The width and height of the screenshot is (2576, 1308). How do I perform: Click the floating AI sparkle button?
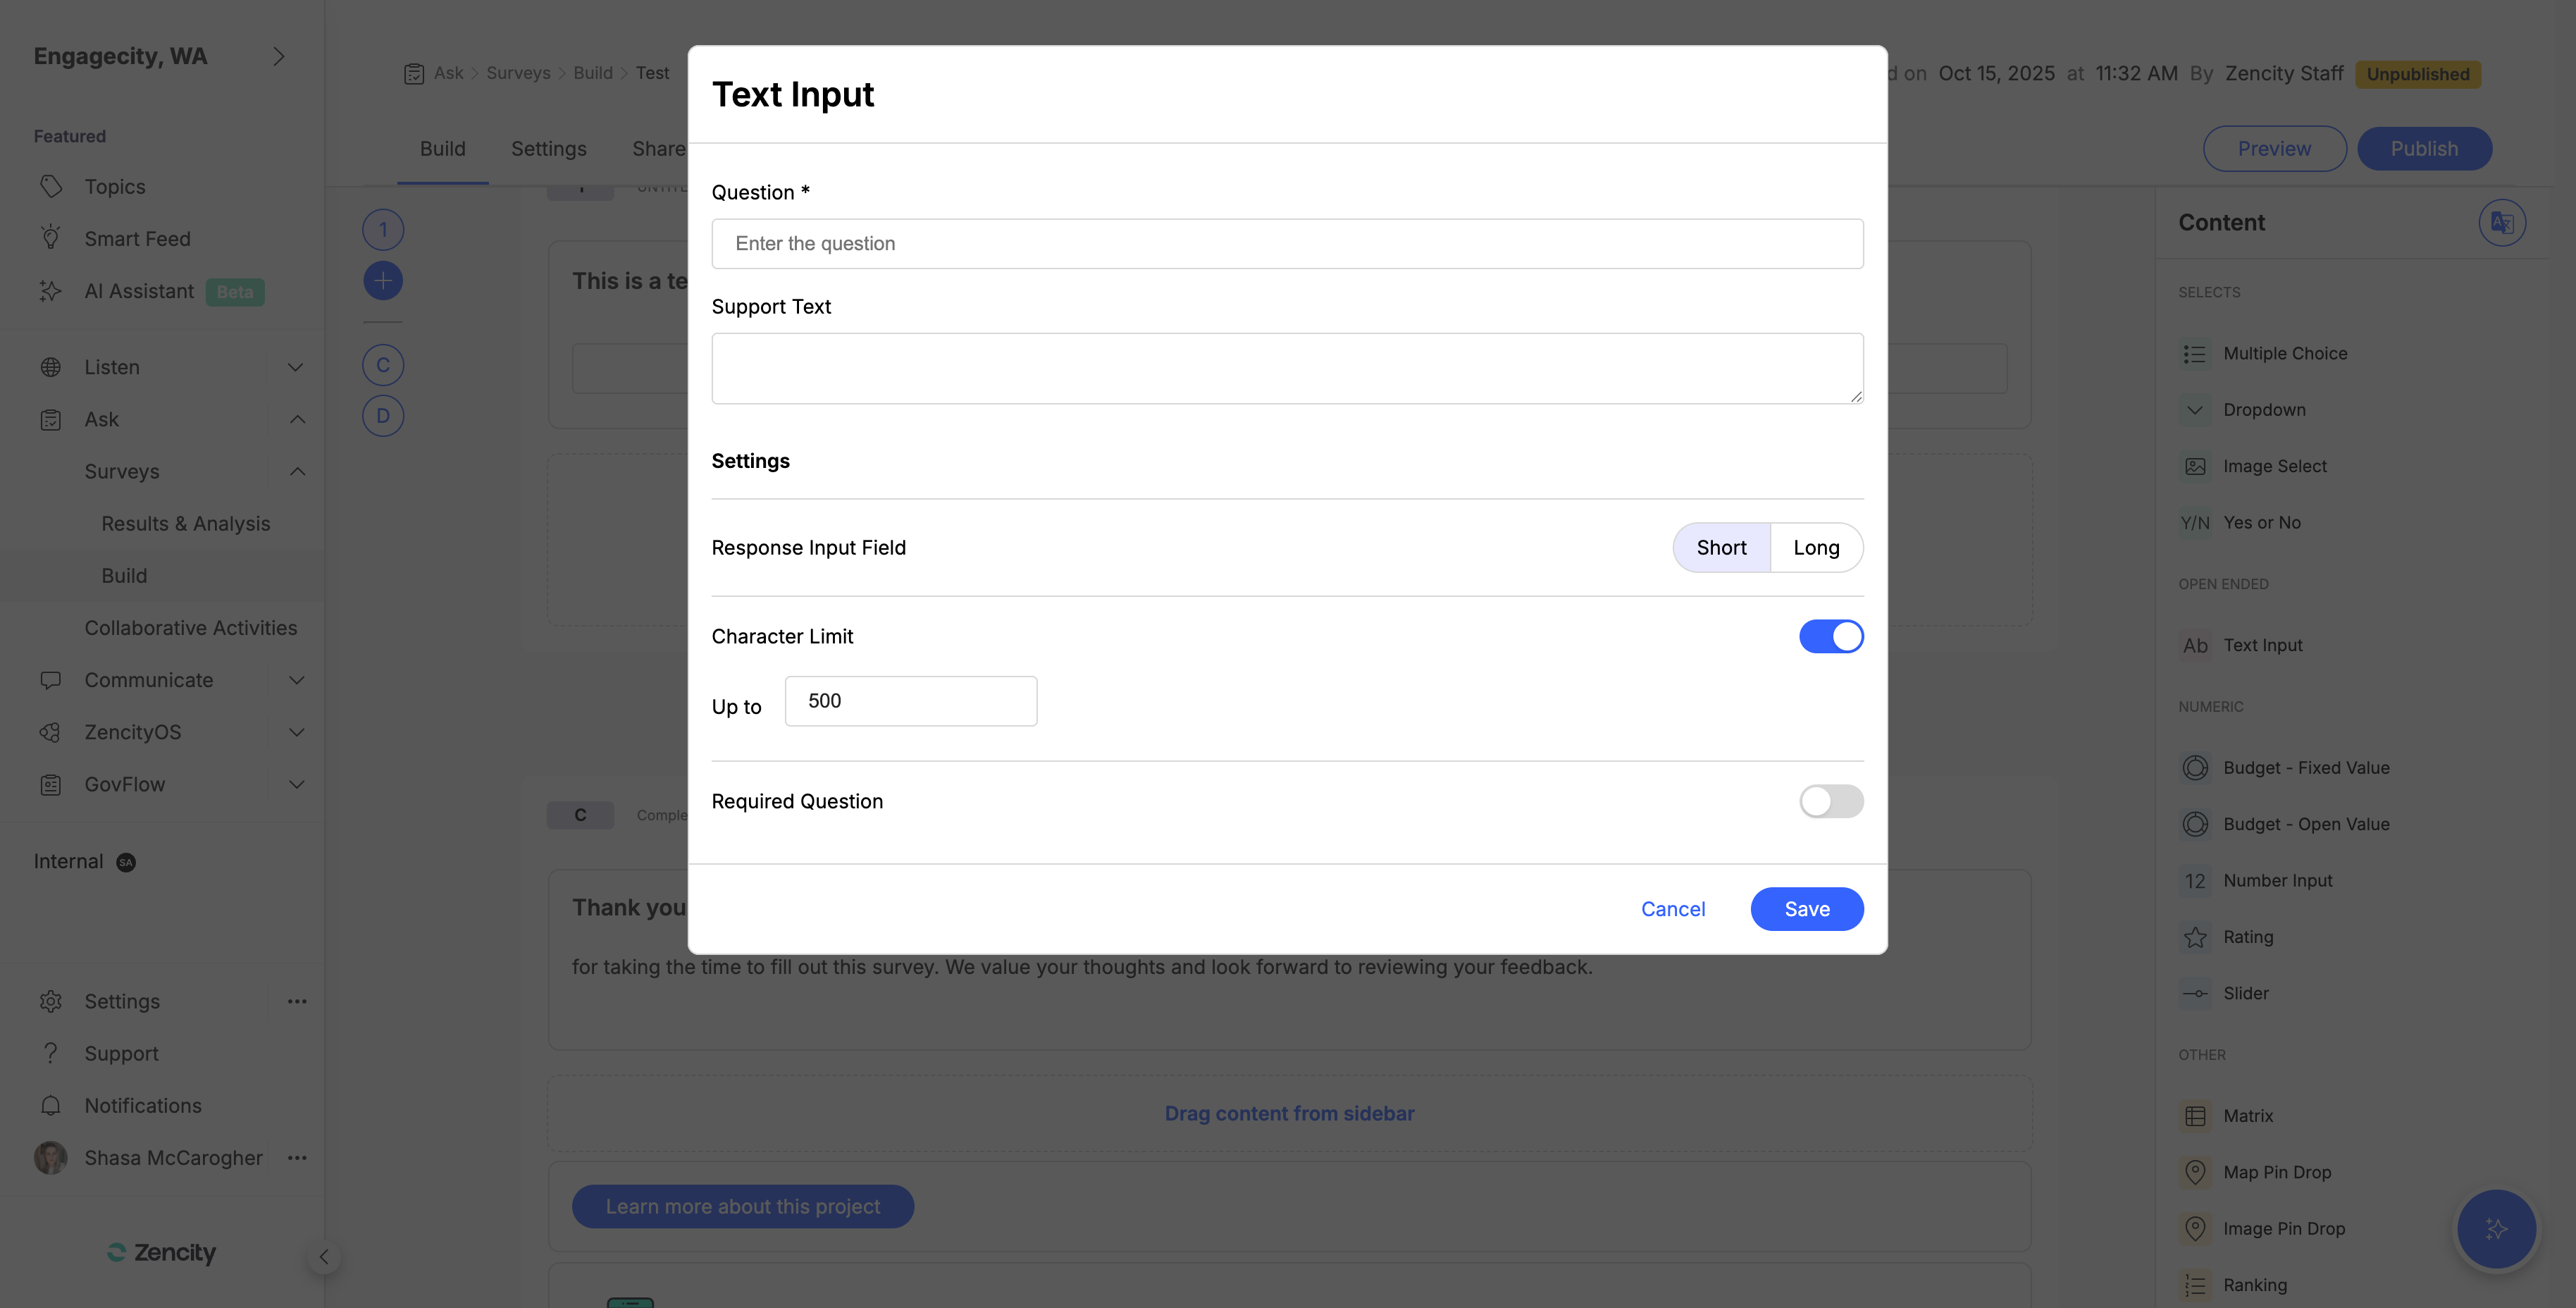tap(2495, 1229)
